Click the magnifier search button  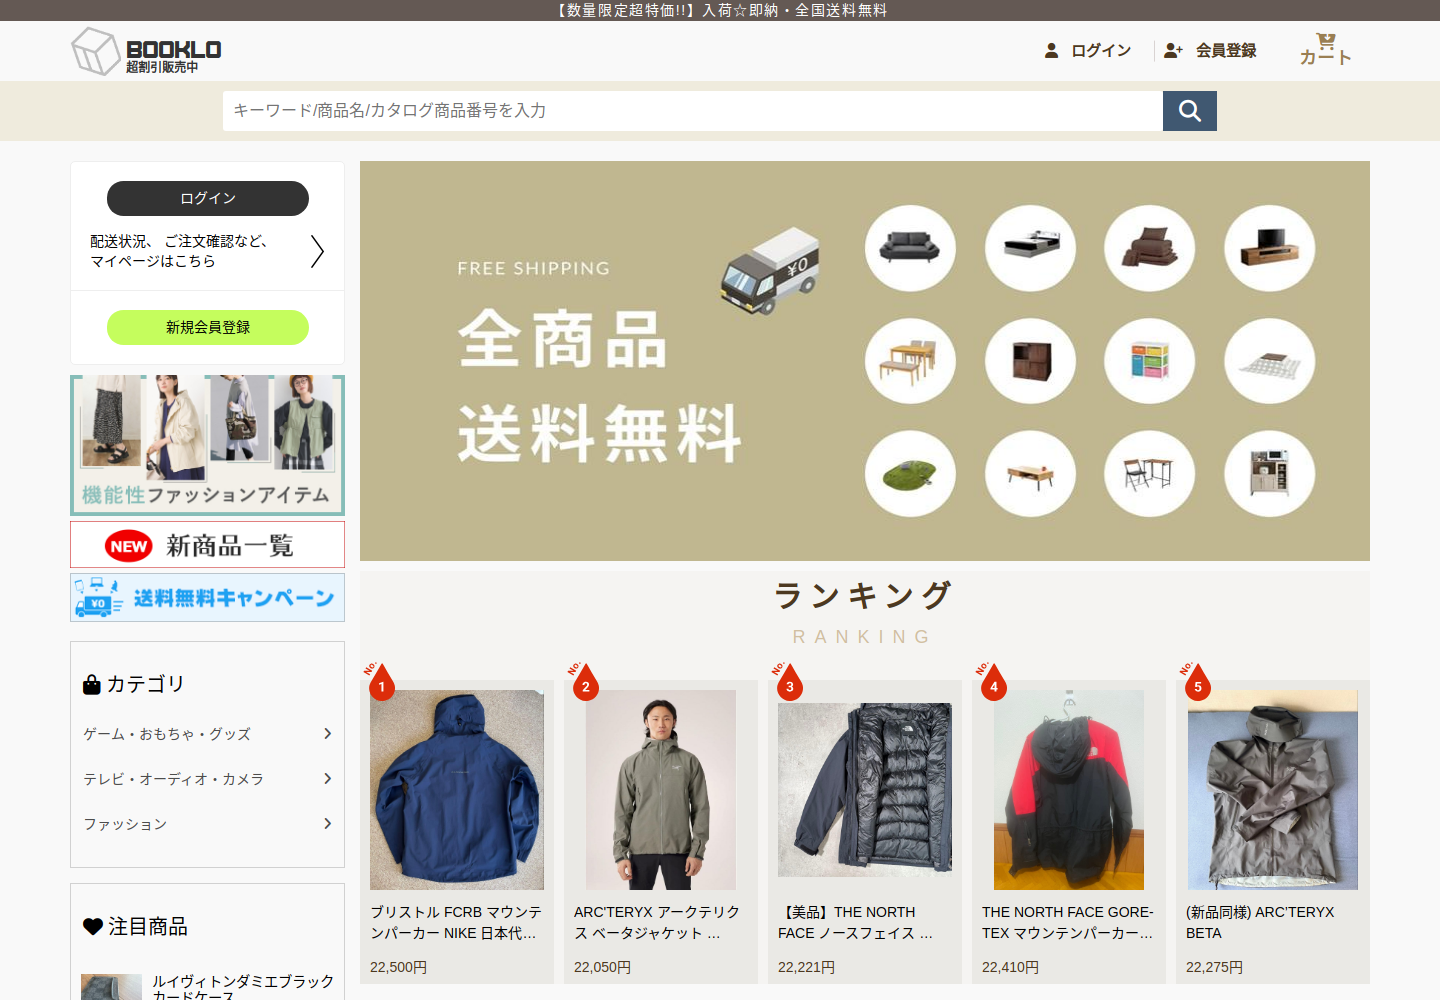tap(1190, 111)
